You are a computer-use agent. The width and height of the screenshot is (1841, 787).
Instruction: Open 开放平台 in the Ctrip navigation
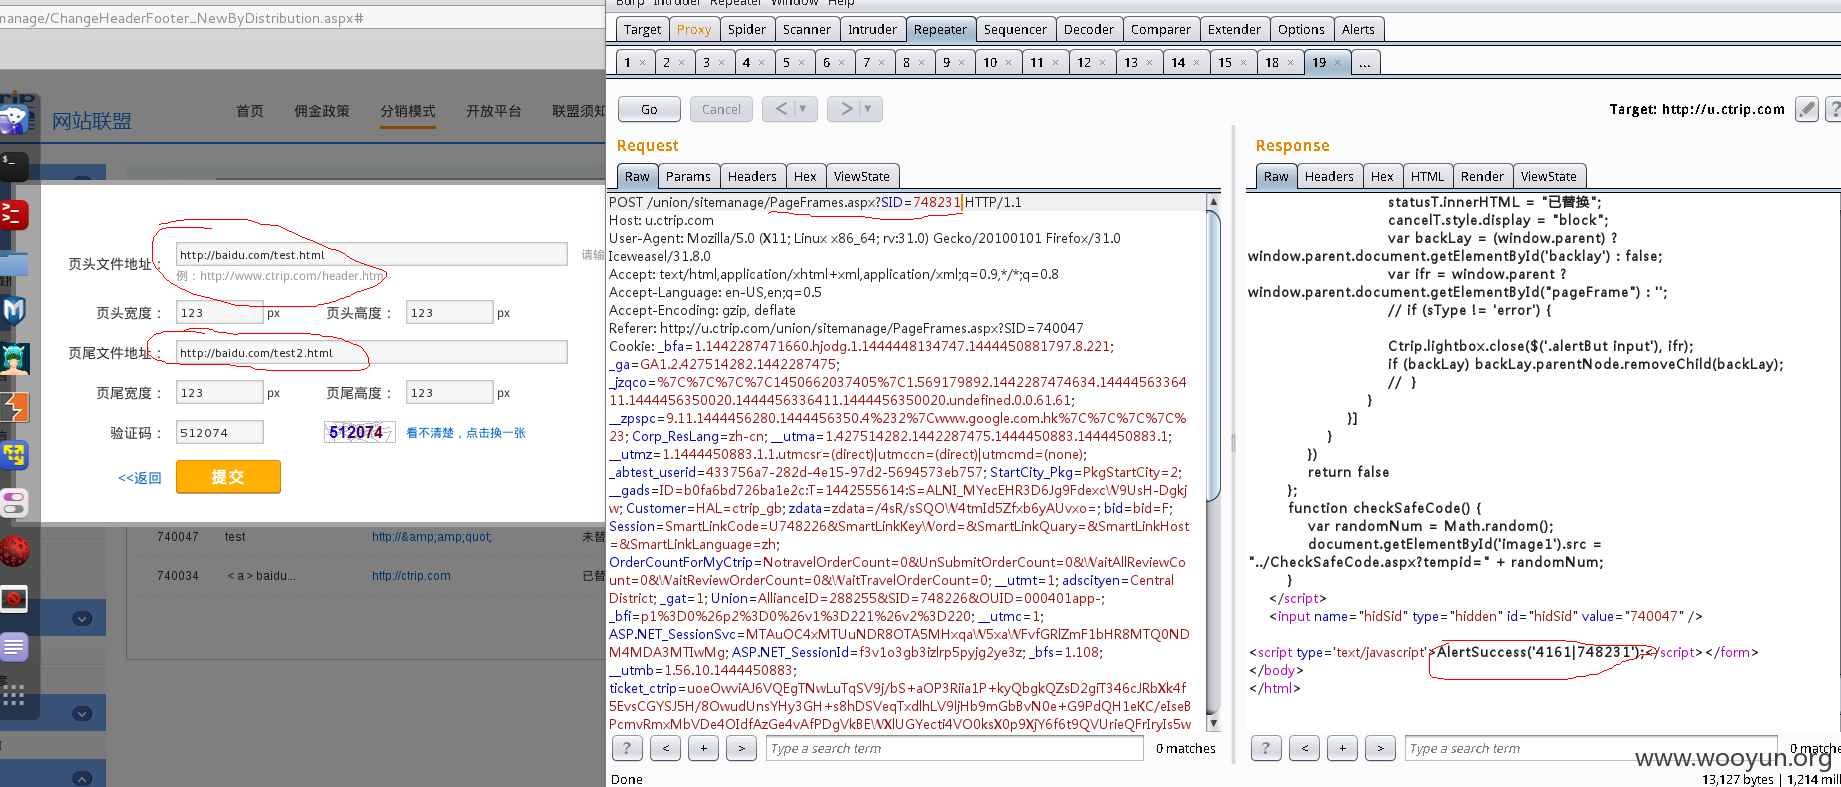[x=494, y=111]
